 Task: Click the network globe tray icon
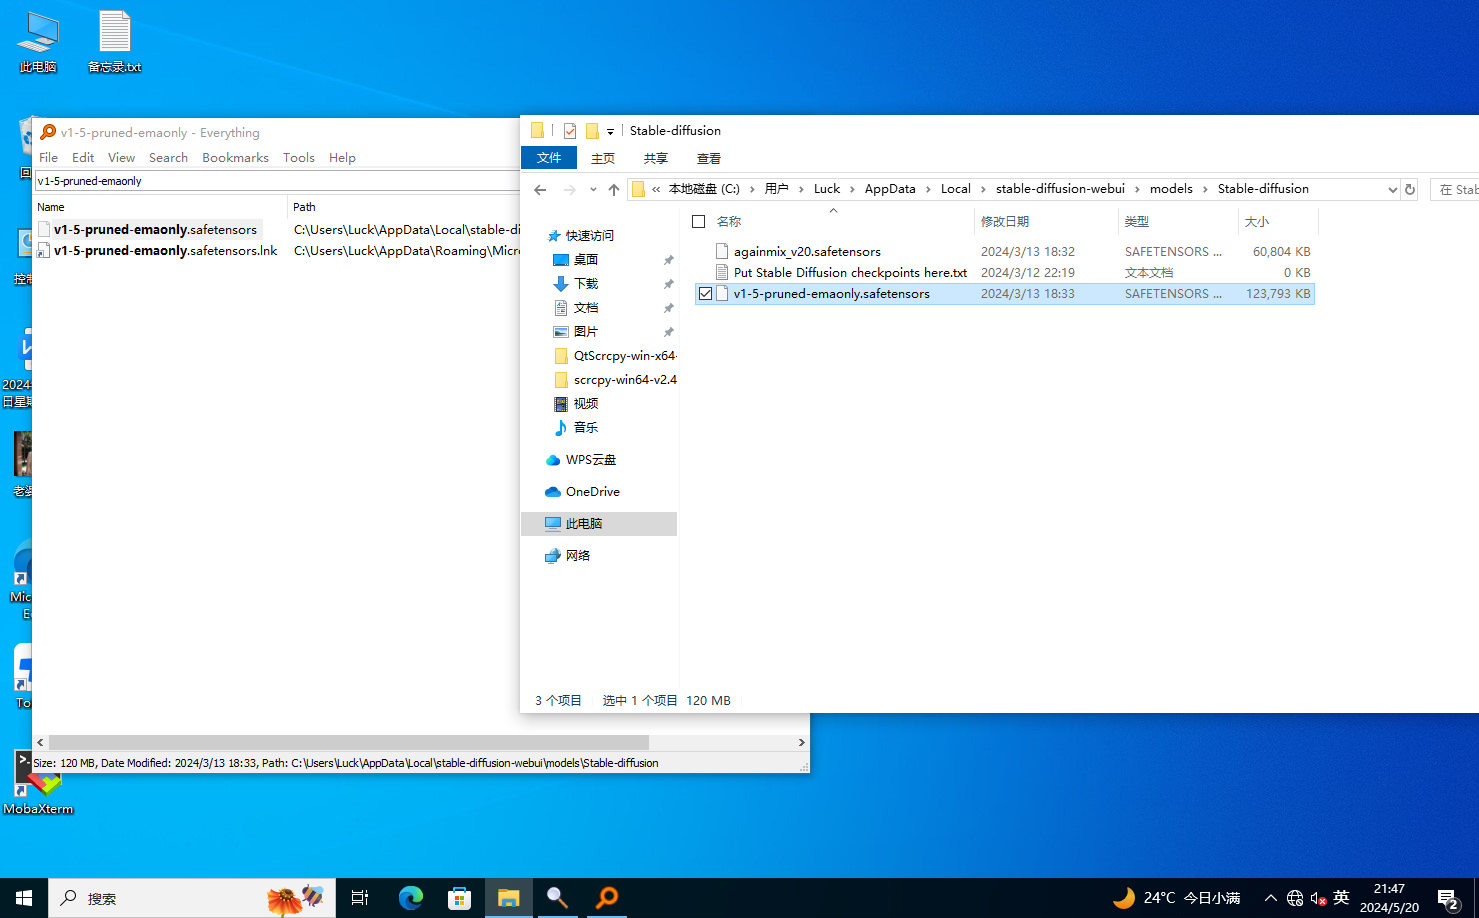[1295, 898]
